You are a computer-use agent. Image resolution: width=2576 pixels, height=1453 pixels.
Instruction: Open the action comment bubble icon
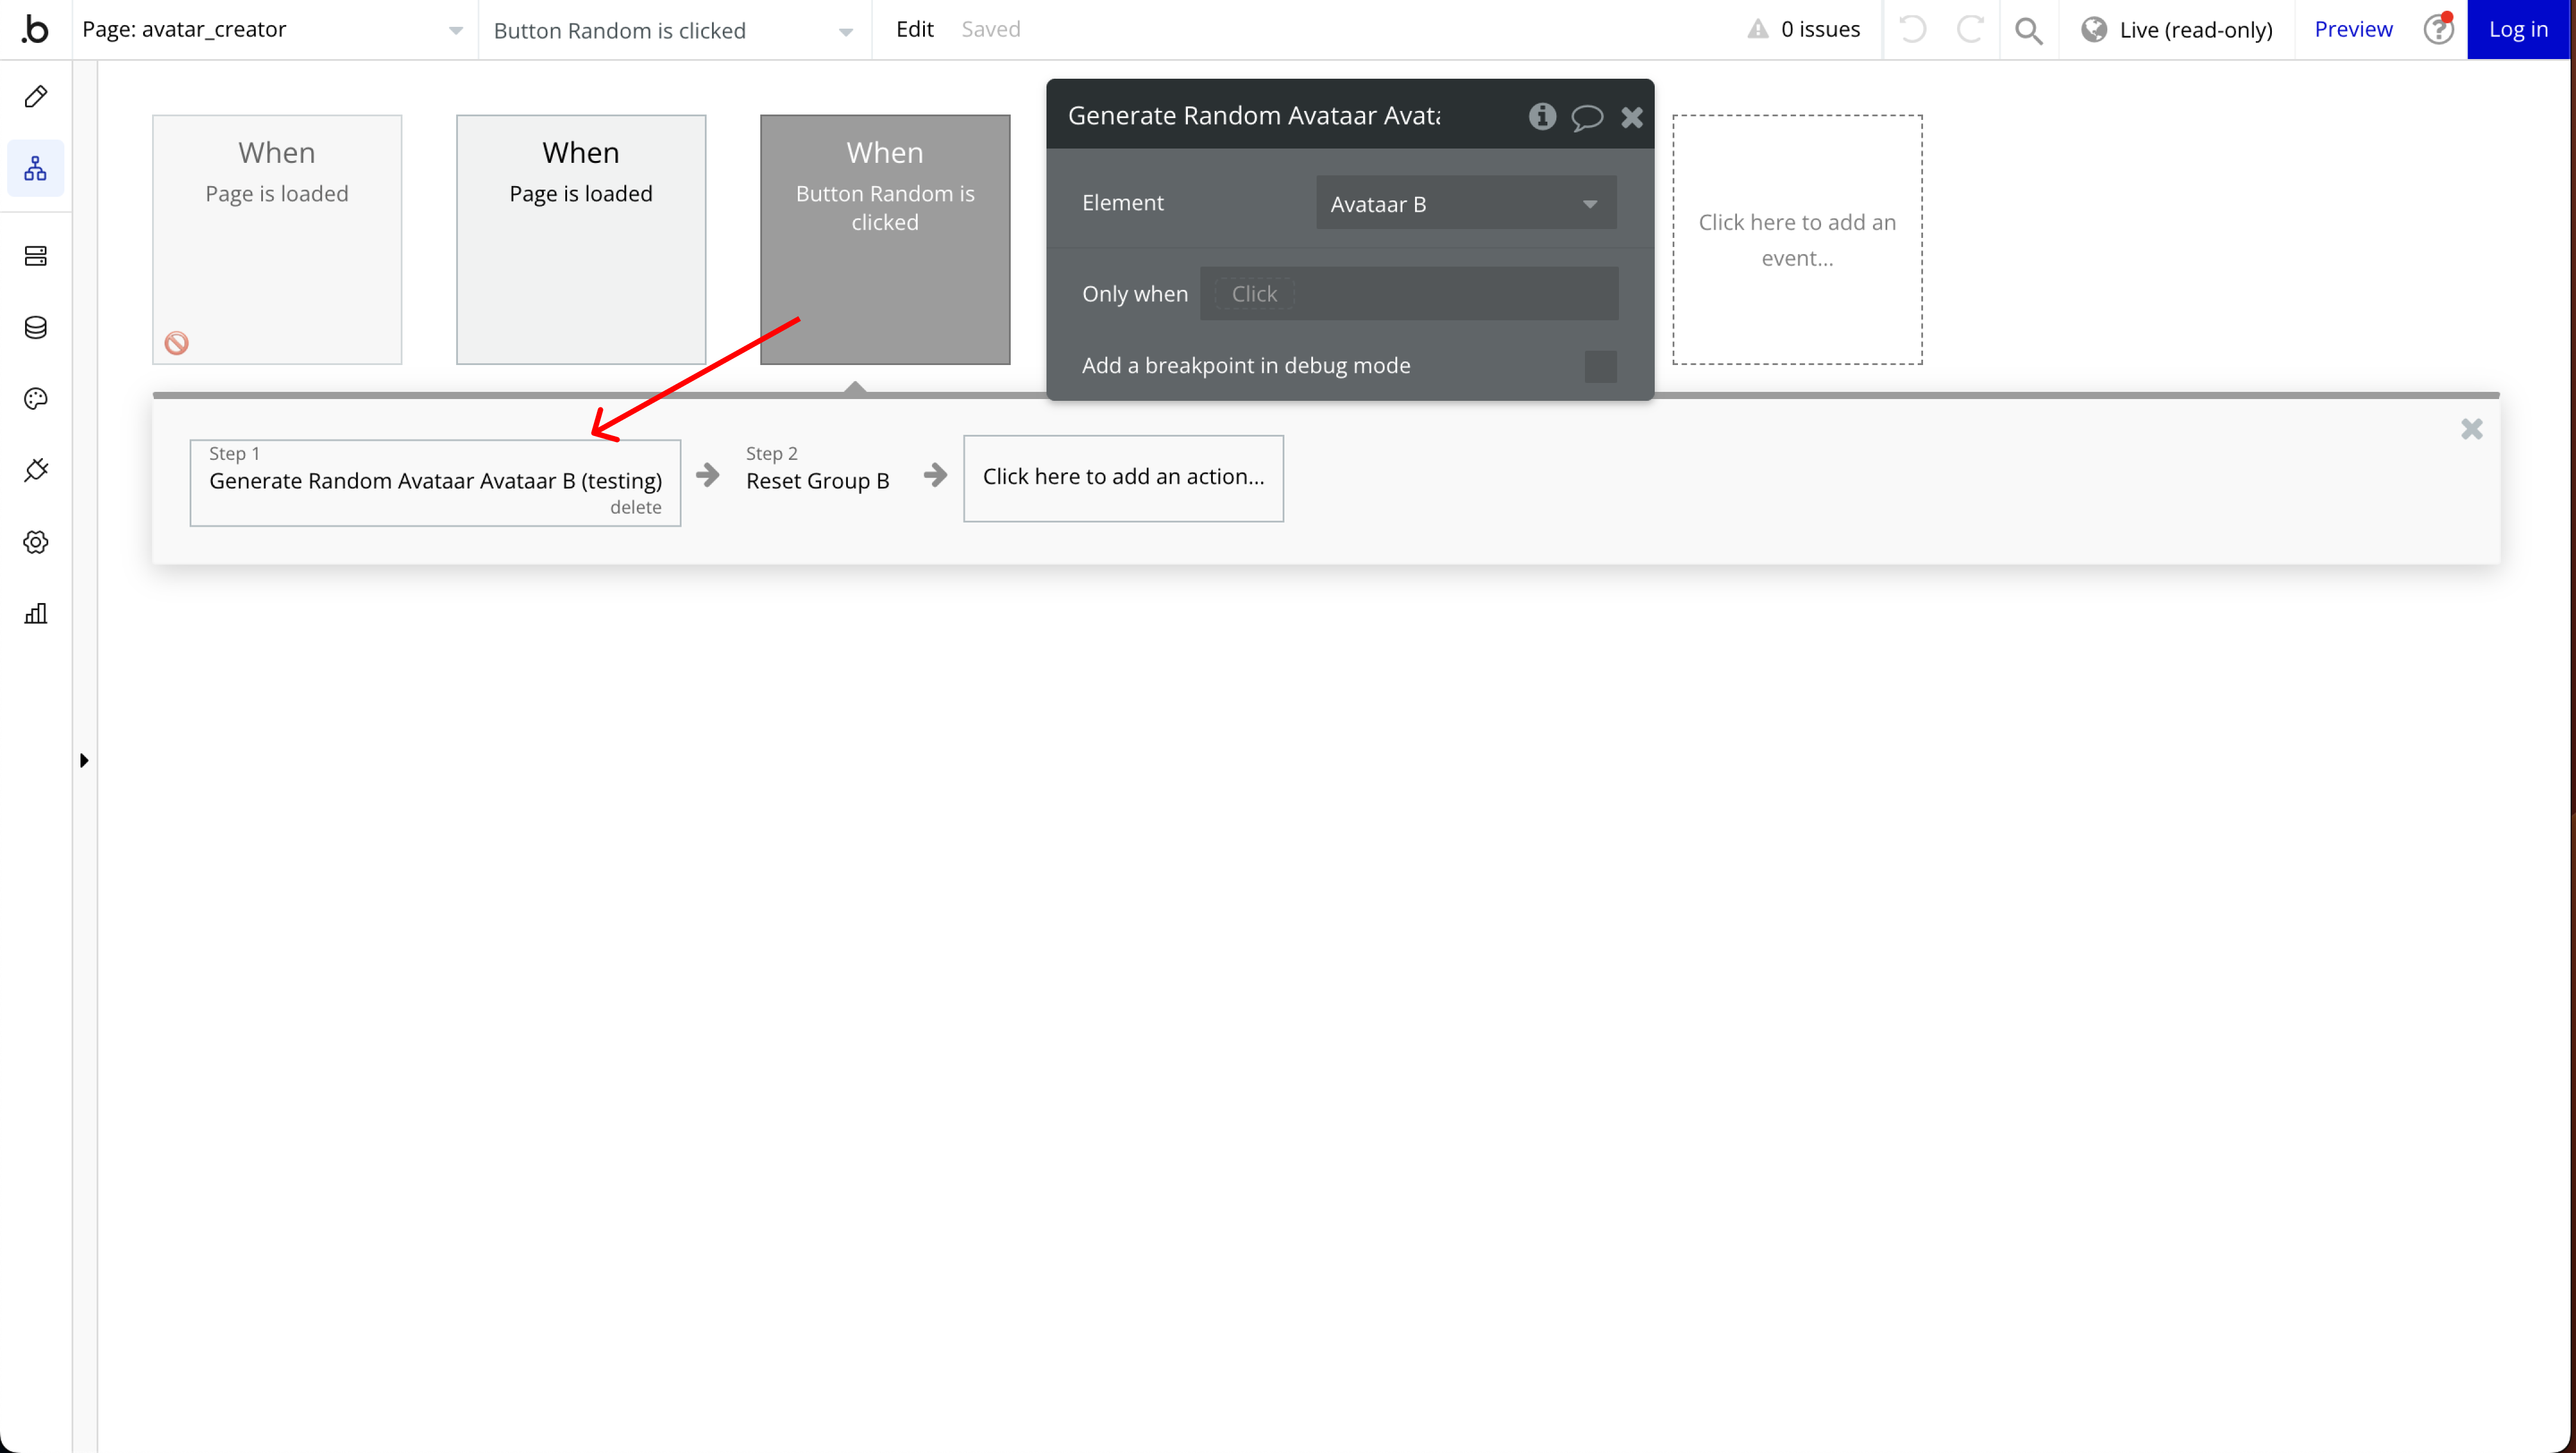click(1586, 117)
